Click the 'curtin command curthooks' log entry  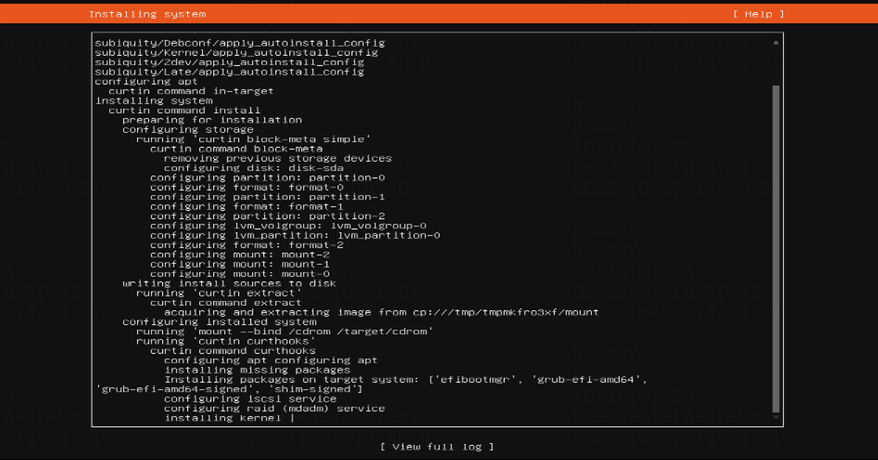[x=233, y=351]
